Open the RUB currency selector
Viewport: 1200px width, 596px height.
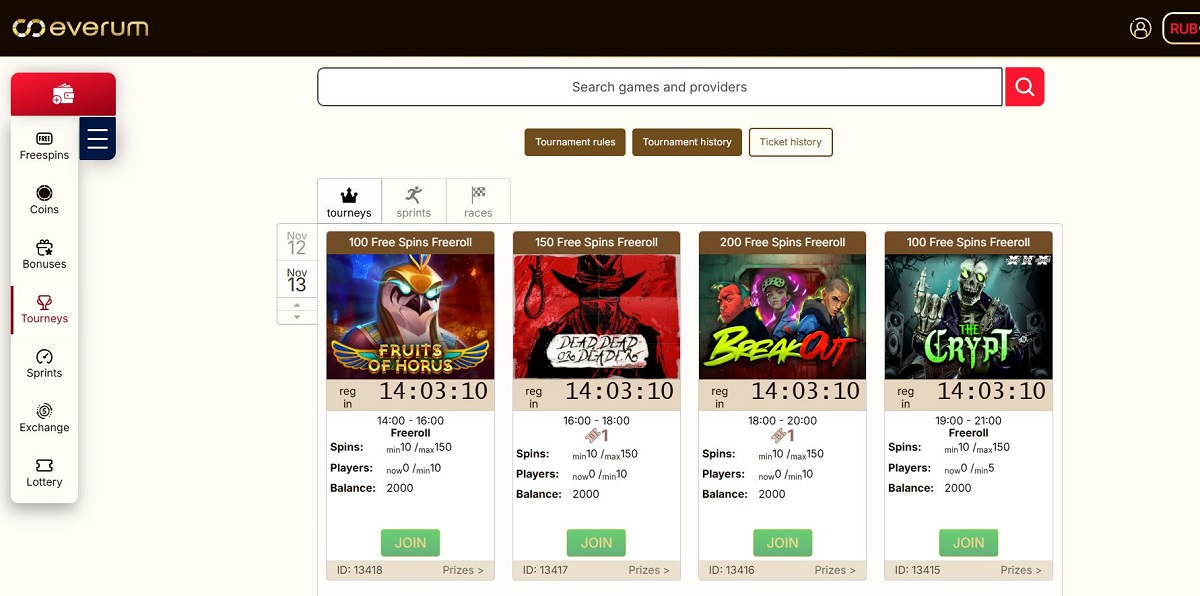[x=1182, y=29]
